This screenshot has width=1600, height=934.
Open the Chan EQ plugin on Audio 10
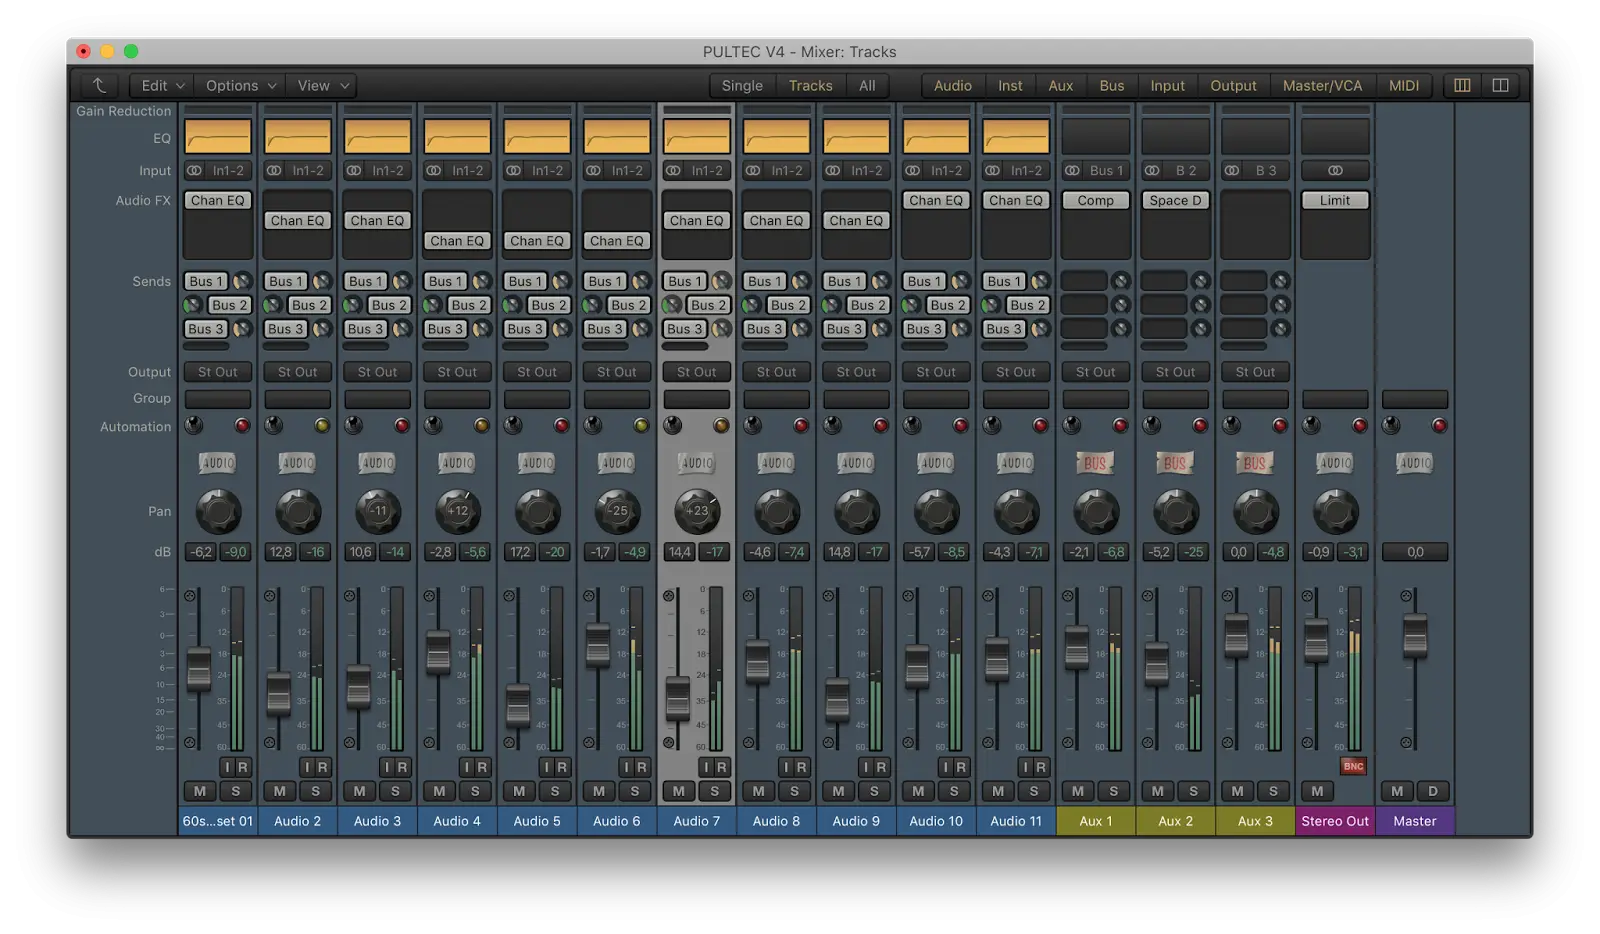pyautogui.click(x=936, y=200)
